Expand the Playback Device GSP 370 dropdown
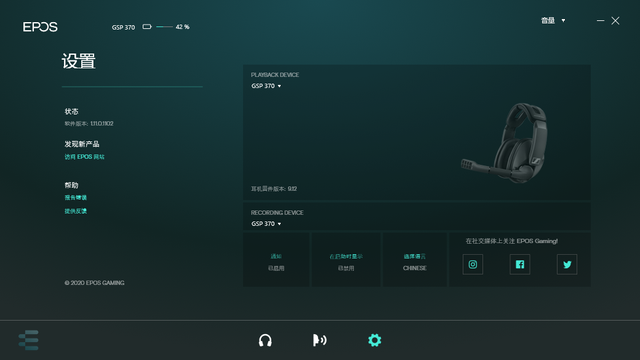The image size is (640, 360). [x=266, y=86]
